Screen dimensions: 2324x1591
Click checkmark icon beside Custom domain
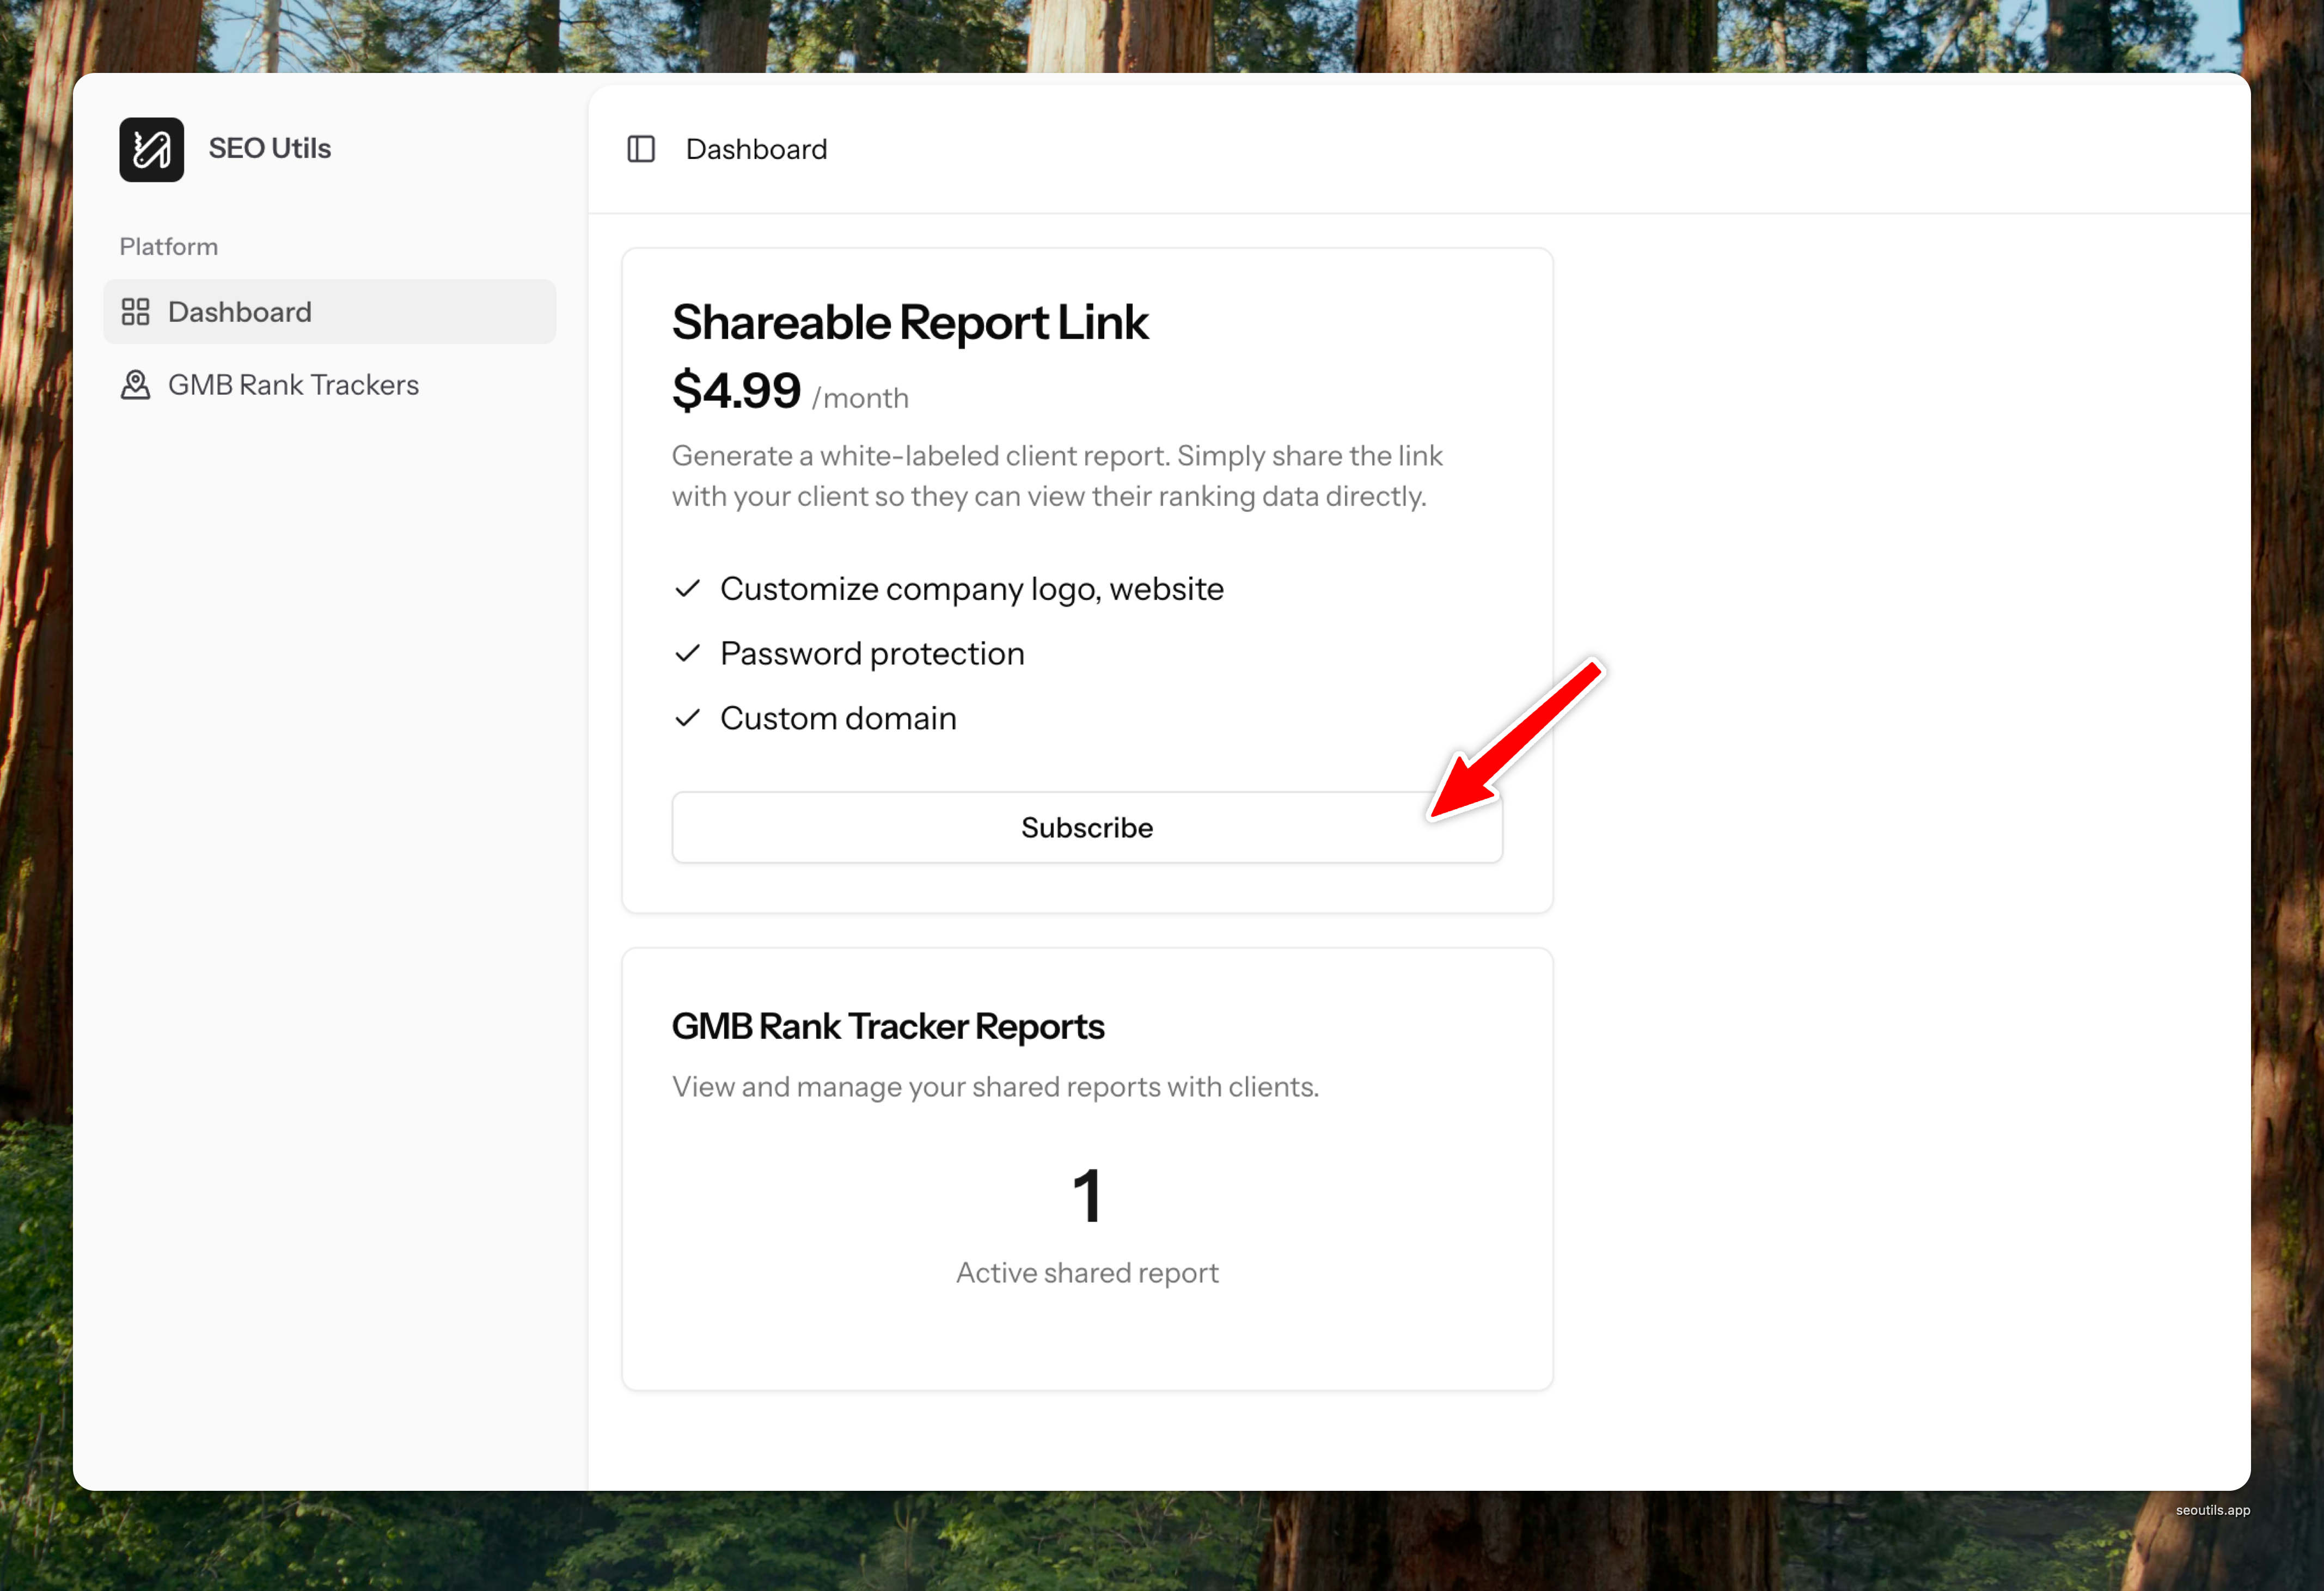687,718
